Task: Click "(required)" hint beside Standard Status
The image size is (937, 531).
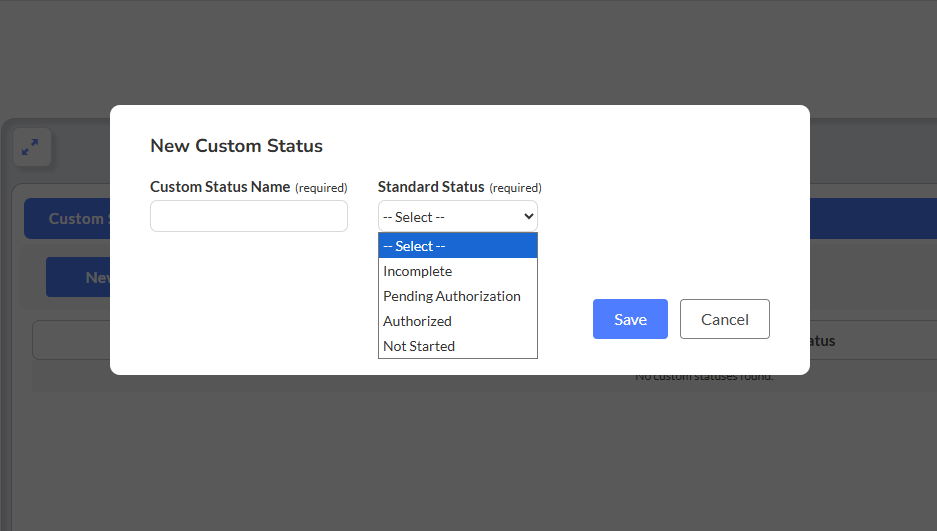Action: click(515, 188)
